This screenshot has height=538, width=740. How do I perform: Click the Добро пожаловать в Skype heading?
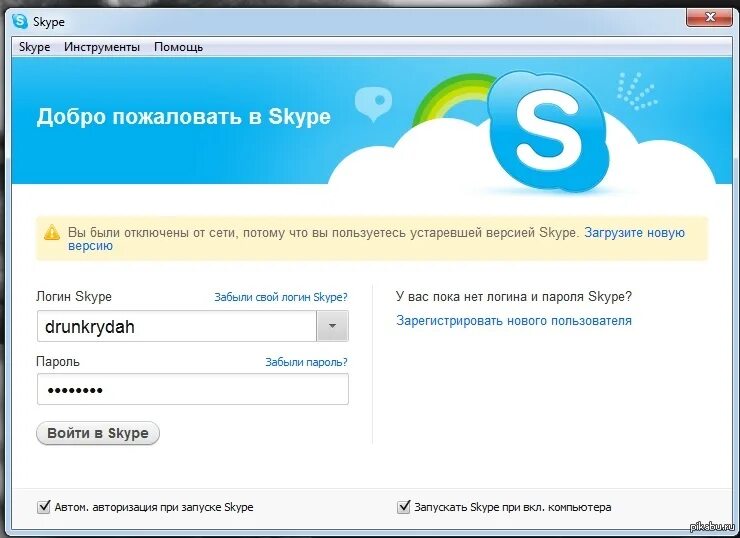tap(184, 117)
